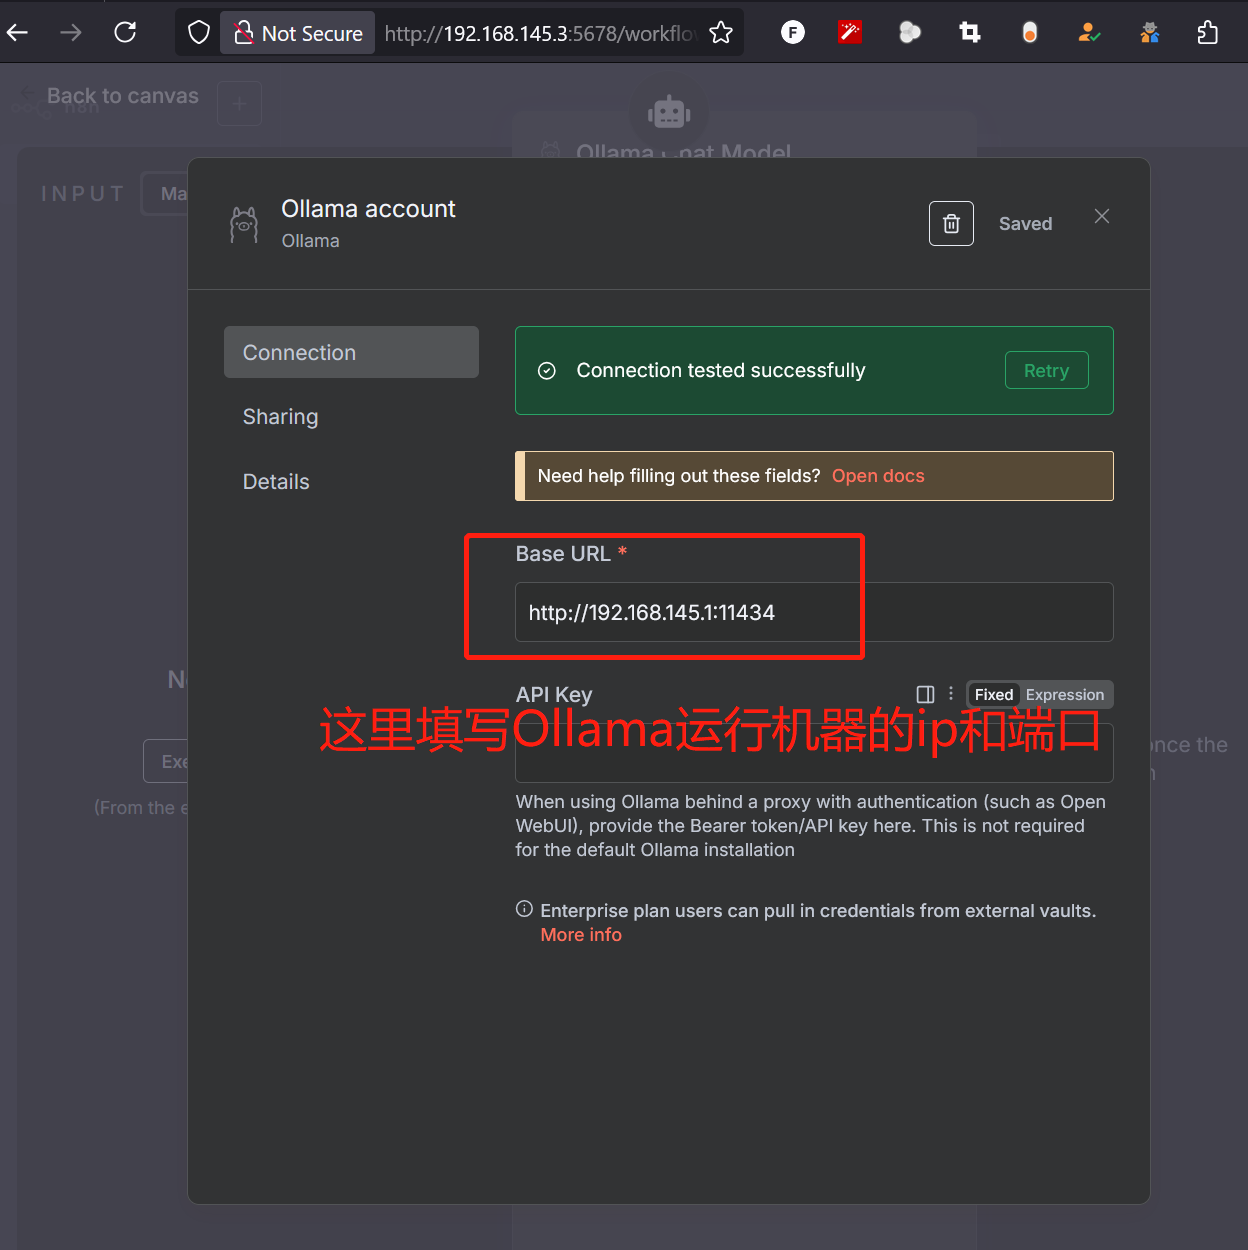Open the Not Secure site information

click(x=298, y=33)
